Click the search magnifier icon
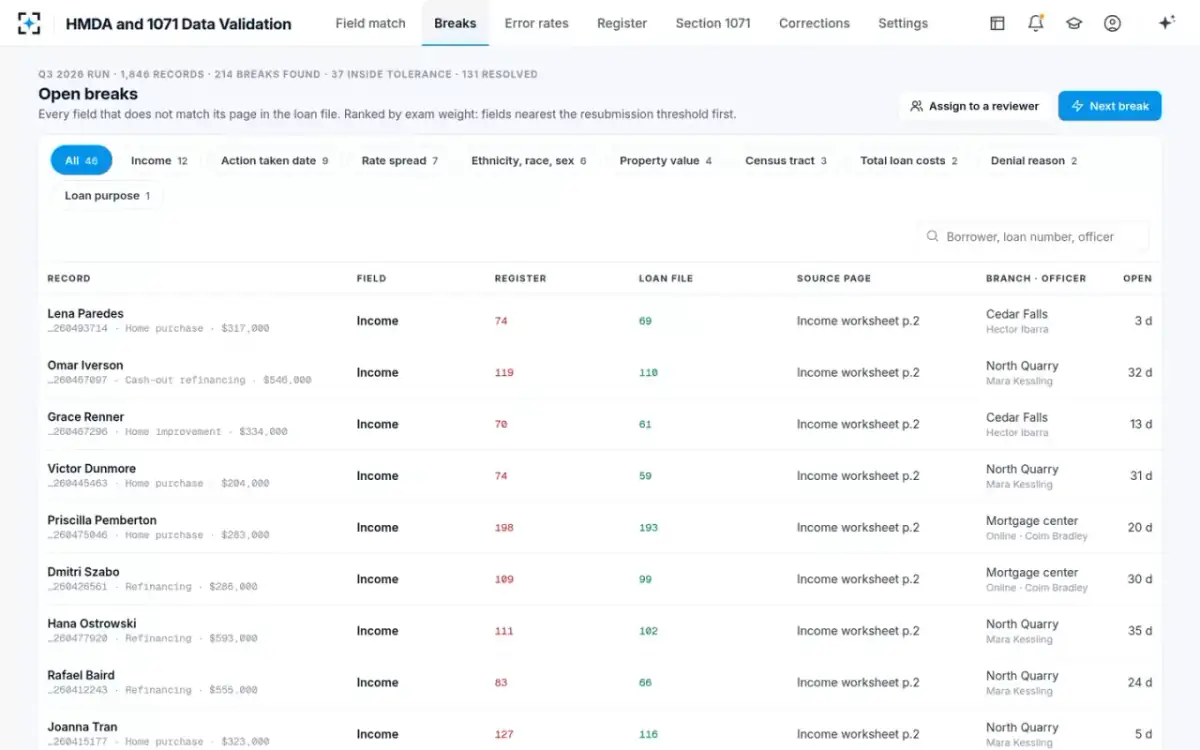The width and height of the screenshot is (1200, 750). pos(933,237)
